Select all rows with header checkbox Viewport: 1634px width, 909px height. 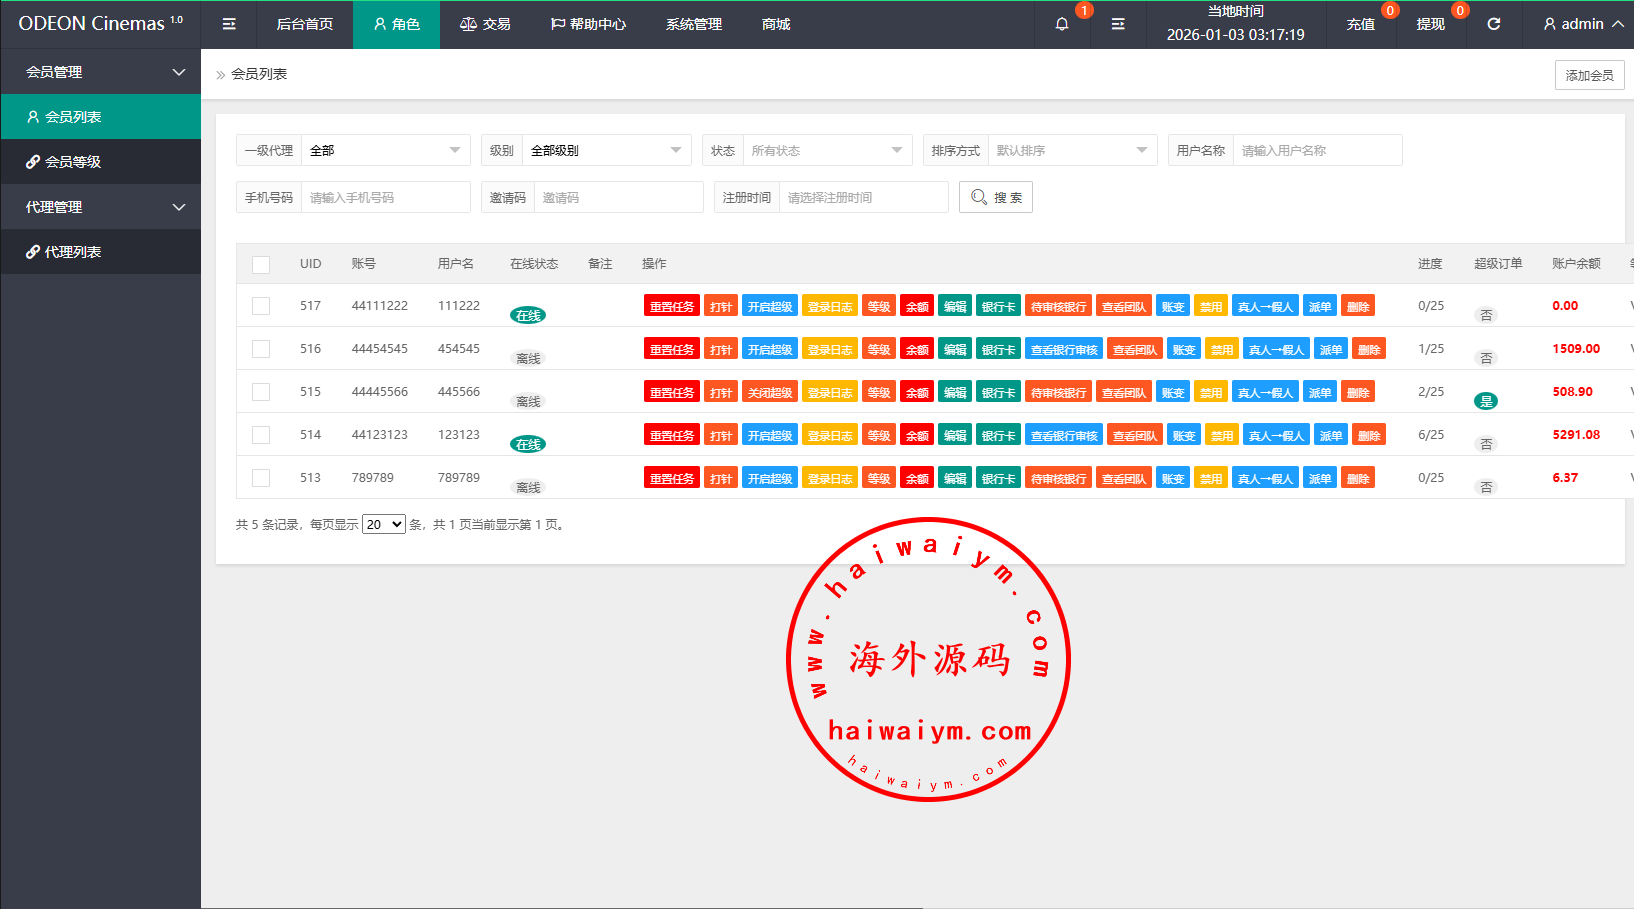click(261, 264)
